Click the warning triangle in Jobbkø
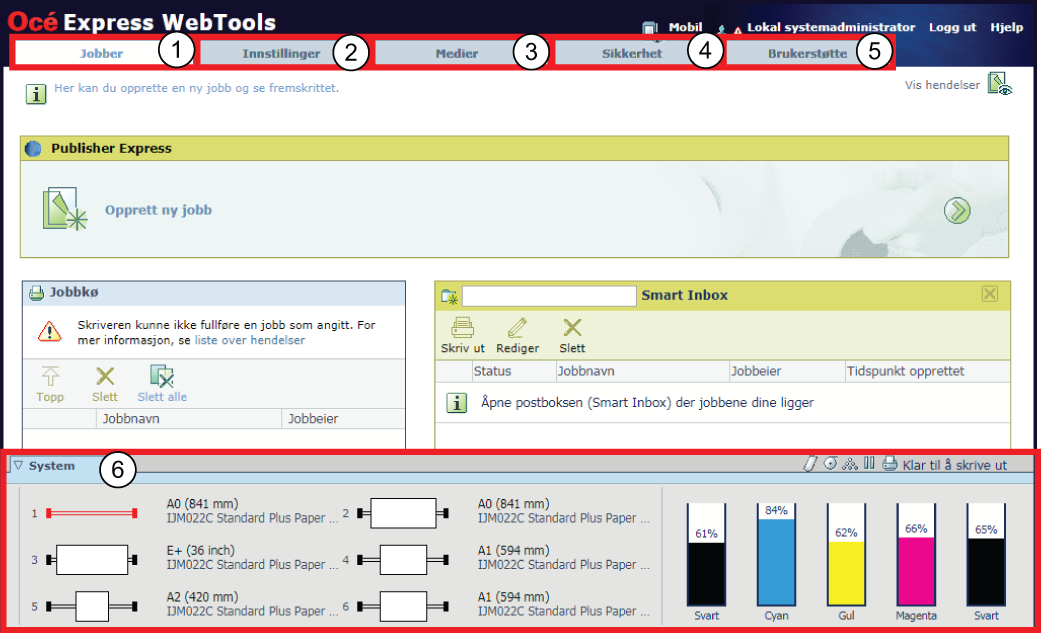 point(50,331)
